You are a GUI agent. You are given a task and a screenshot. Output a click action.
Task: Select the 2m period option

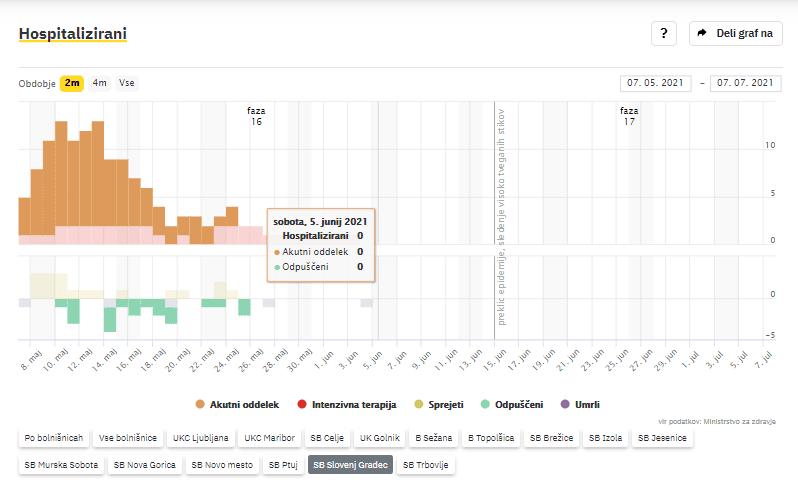pyautogui.click(x=72, y=83)
